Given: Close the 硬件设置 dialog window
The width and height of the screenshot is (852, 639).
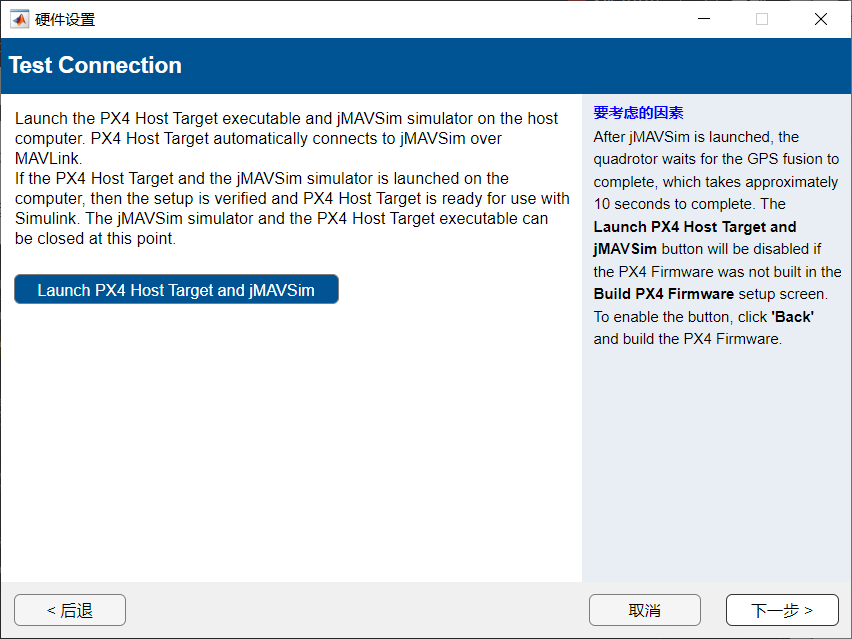Looking at the screenshot, I should click(x=821, y=19).
